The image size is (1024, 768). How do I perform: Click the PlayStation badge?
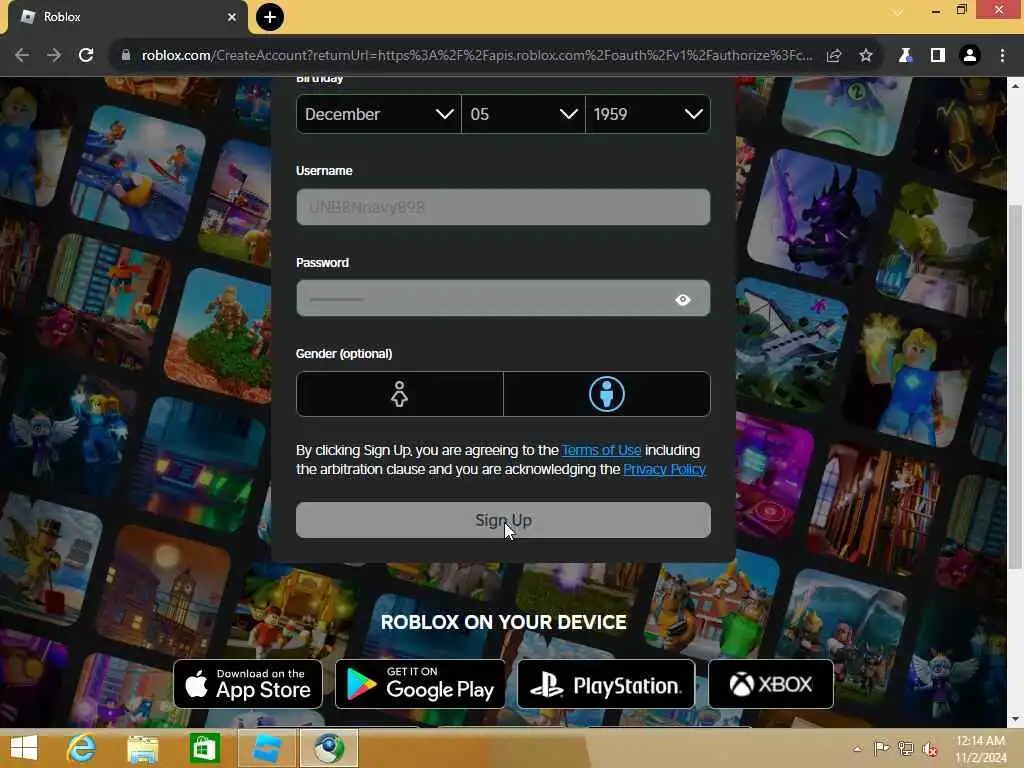coord(606,684)
